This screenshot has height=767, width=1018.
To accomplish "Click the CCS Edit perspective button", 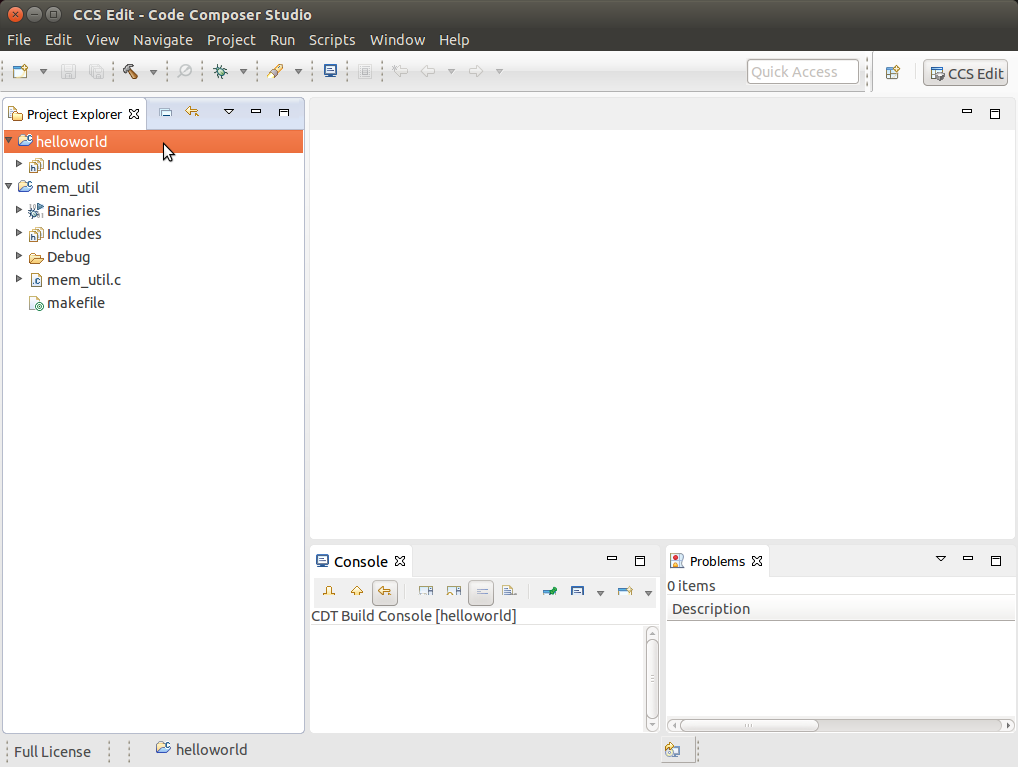I will [x=965, y=73].
